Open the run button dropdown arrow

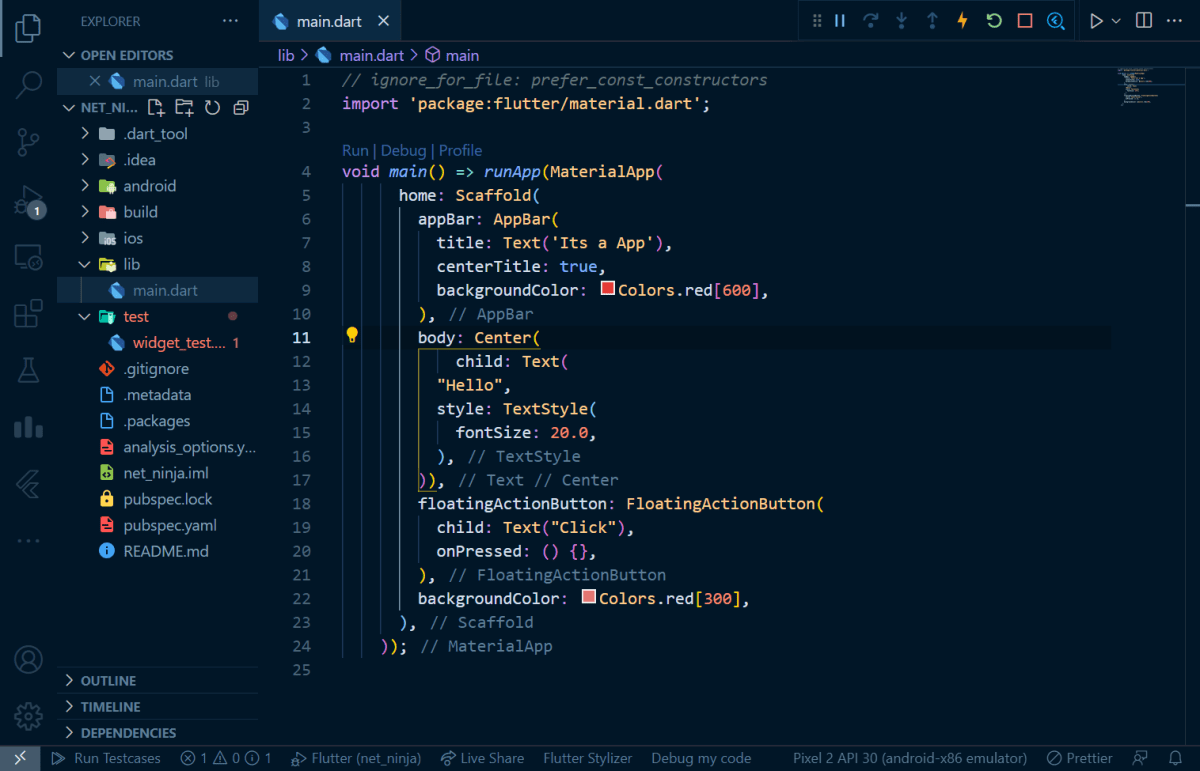1117,21
